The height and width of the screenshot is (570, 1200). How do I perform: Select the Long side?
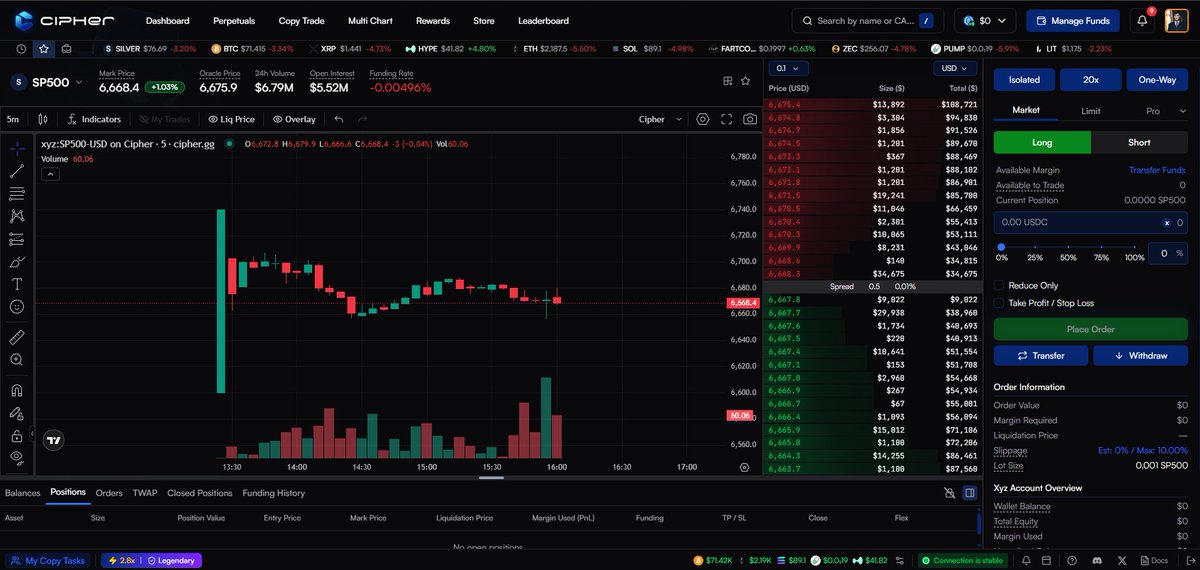point(1042,143)
